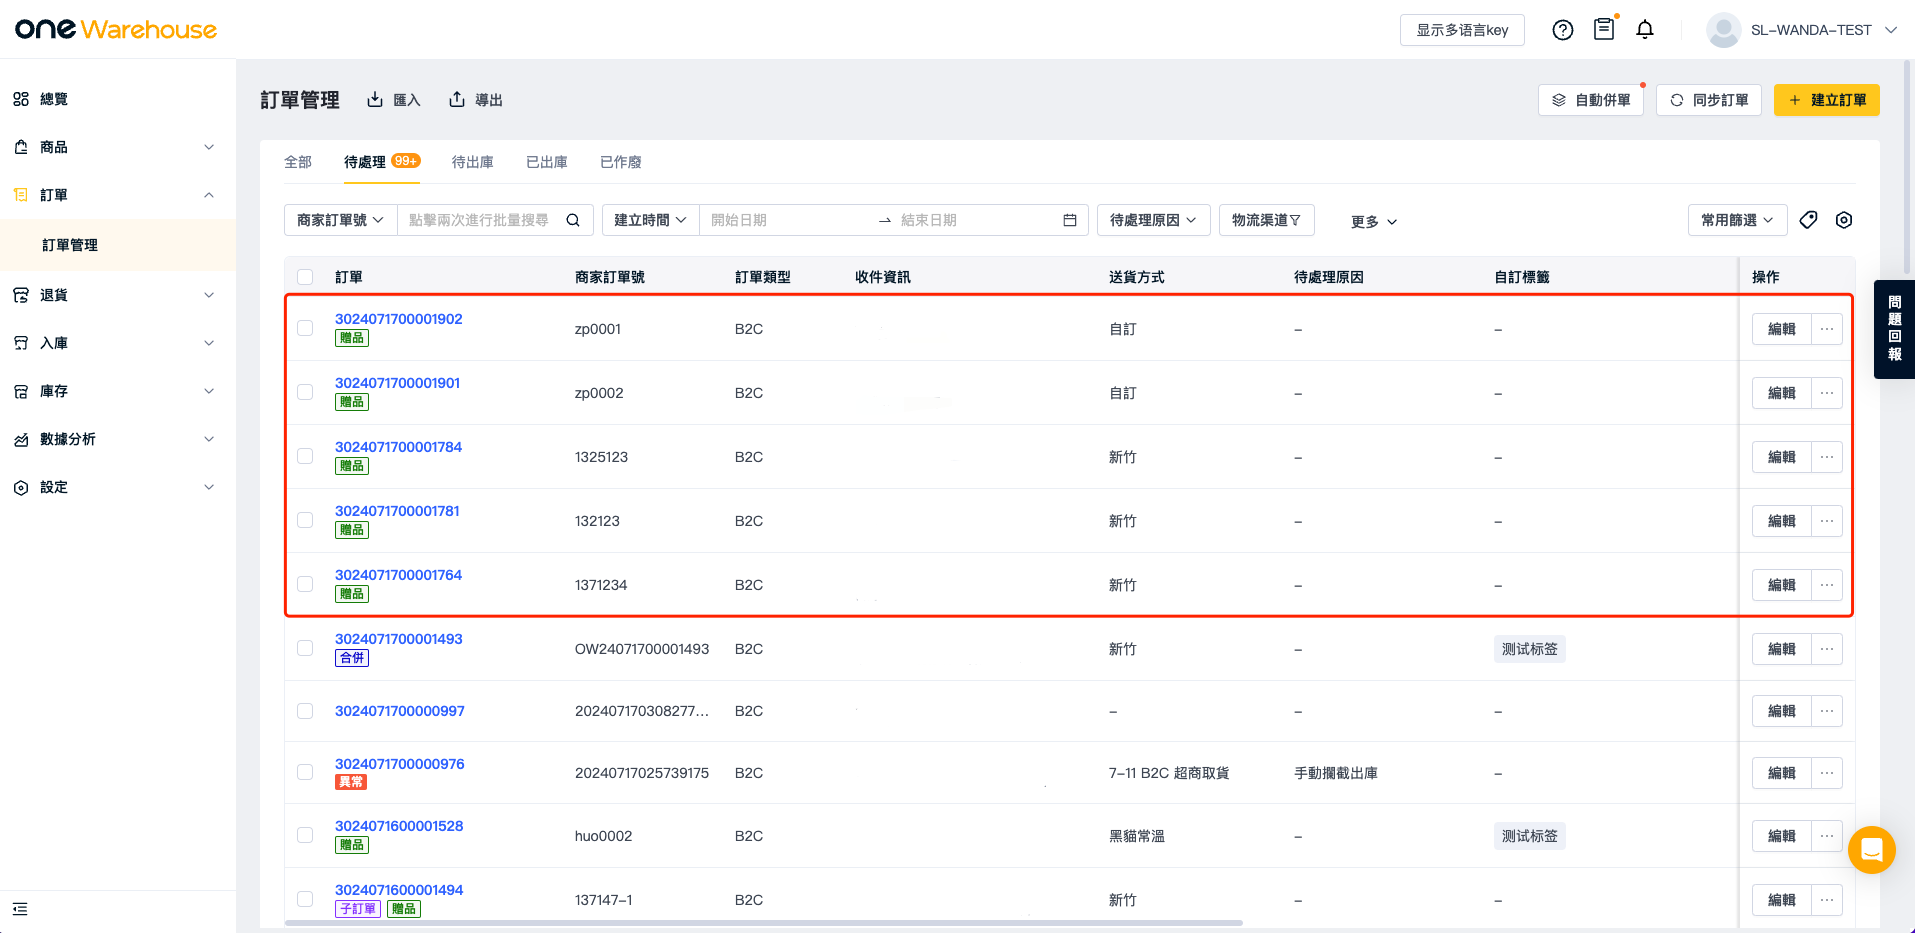The image size is (1915, 933).
Task: Open the 待處理原因 filter dropdown
Action: coord(1153,220)
